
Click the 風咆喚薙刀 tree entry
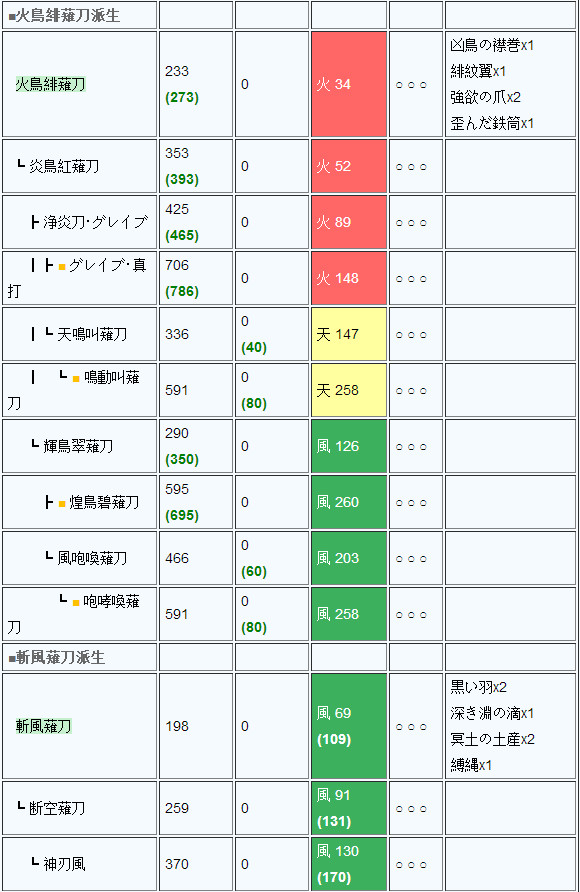click(92, 558)
